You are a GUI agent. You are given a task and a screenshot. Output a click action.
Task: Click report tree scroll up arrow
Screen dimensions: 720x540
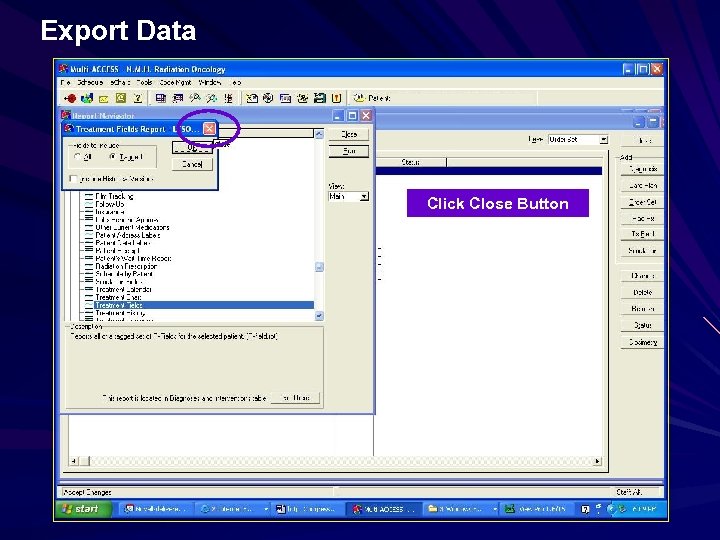[x=319, y=134]
